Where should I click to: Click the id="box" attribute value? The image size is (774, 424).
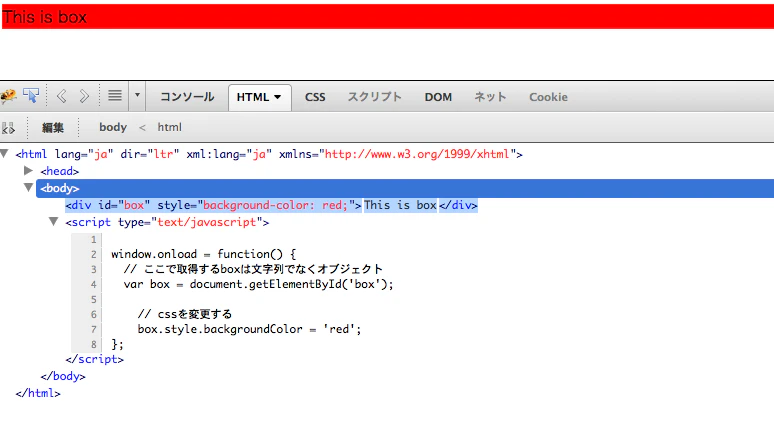pos(134,205)
